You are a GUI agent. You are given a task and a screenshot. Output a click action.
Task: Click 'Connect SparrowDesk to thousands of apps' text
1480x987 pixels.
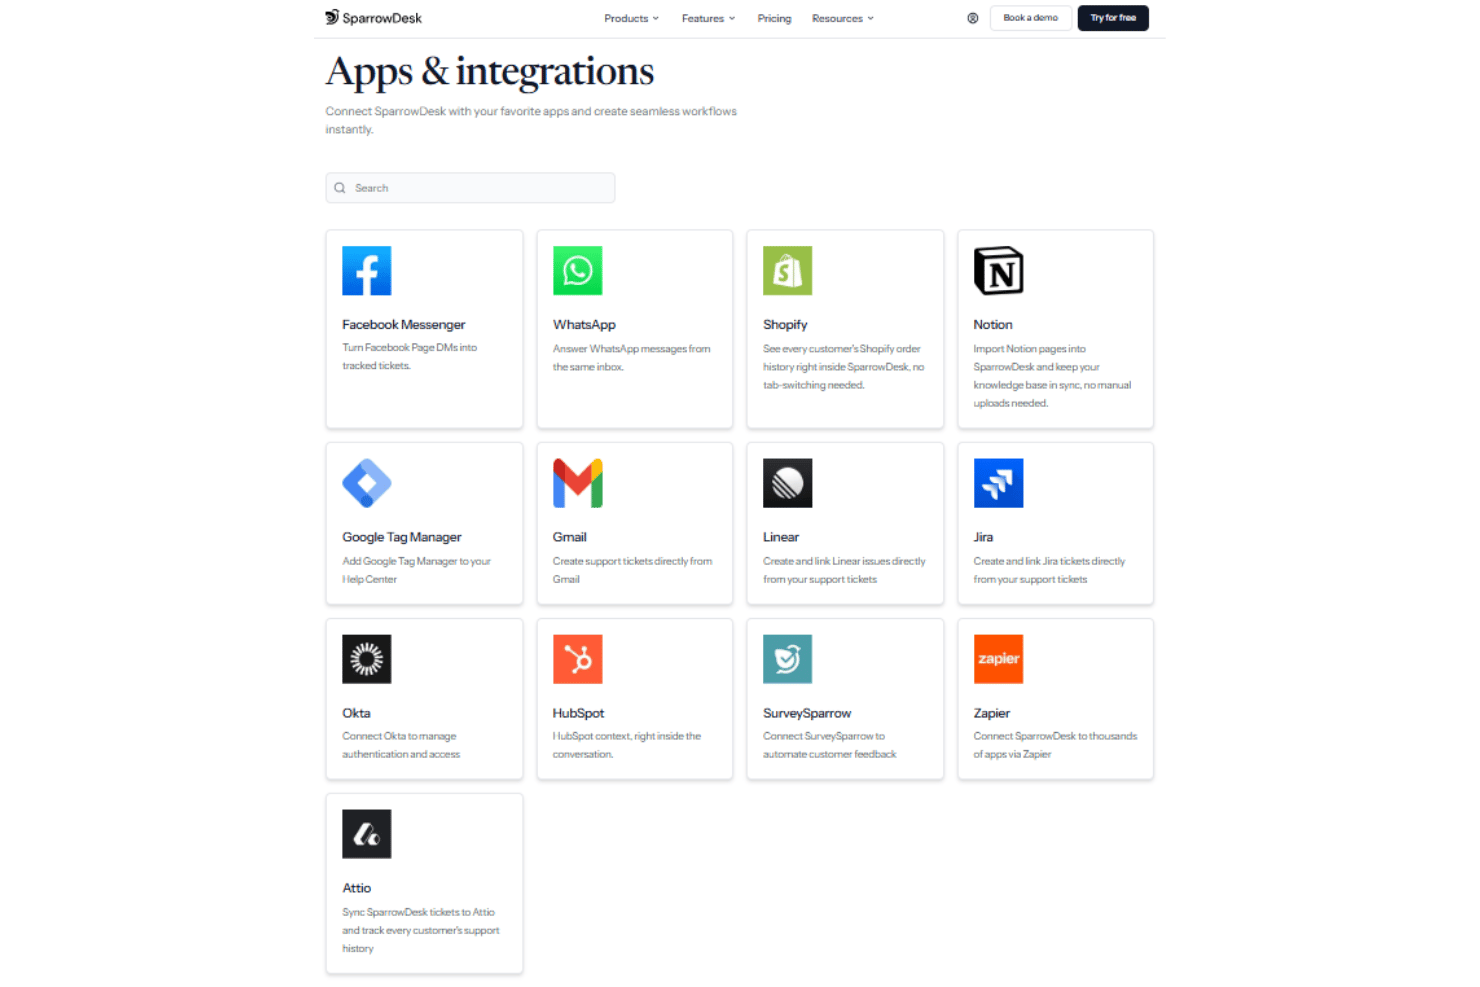click(1056, 745)
